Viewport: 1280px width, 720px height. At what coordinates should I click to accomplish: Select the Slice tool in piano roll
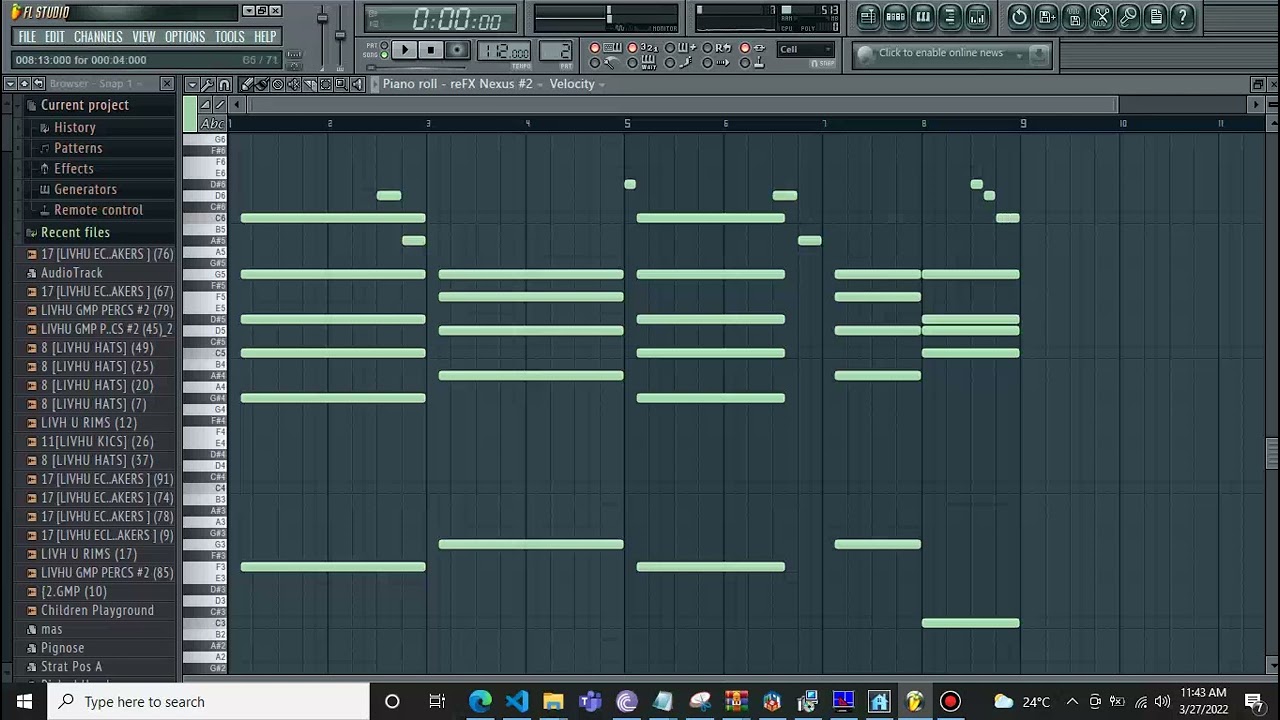point(310,84)
